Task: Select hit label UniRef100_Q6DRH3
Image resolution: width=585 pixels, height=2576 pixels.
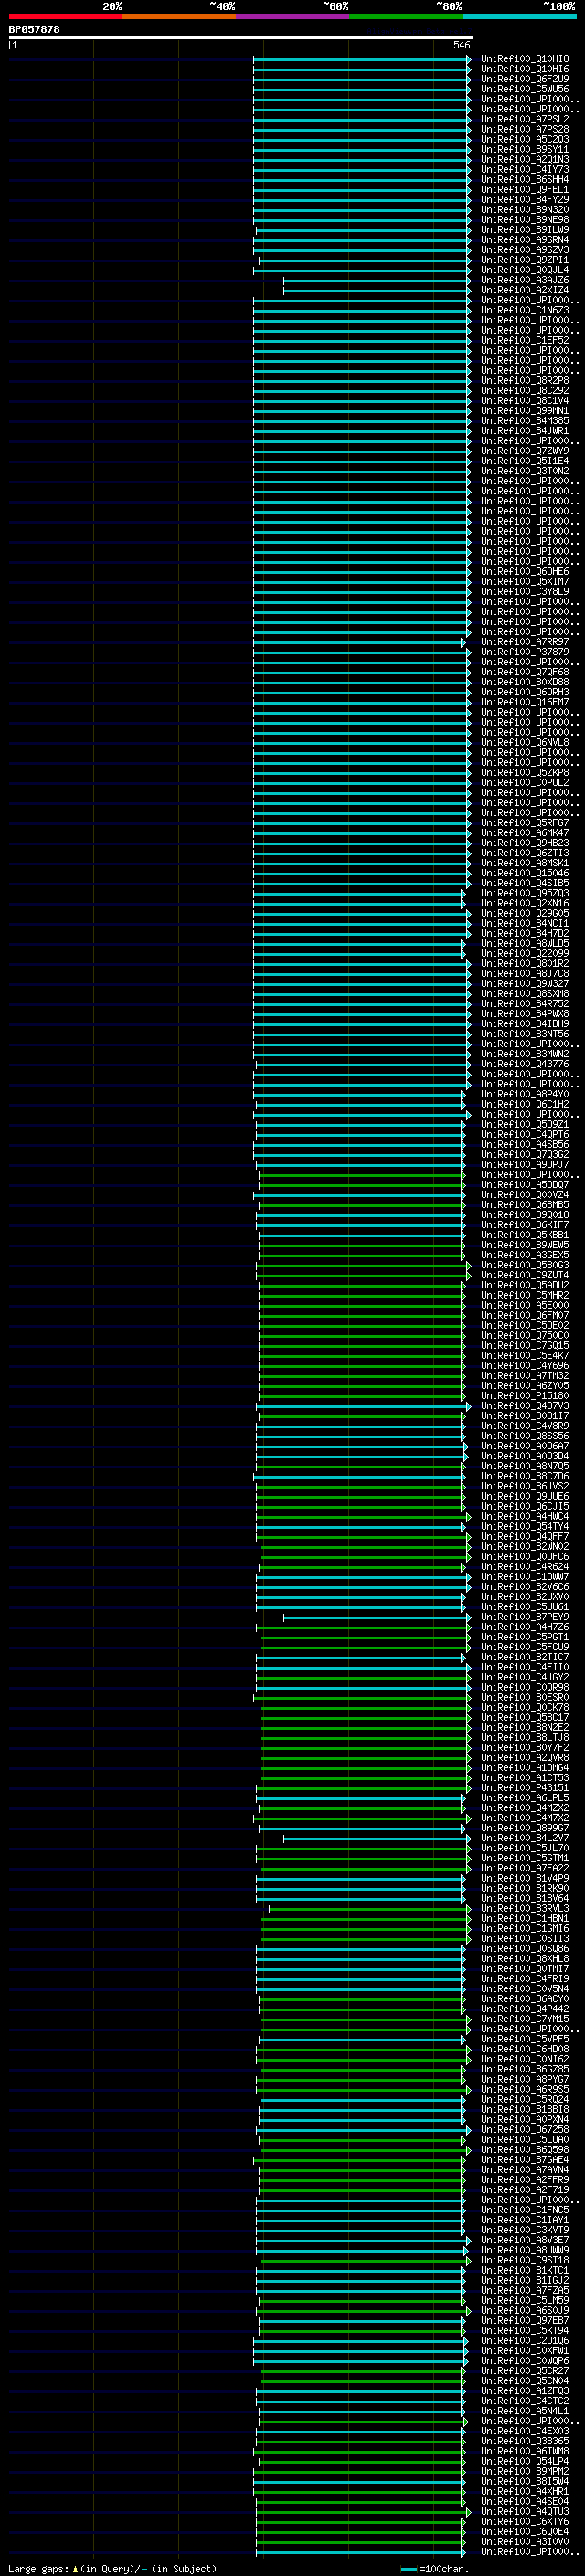Action: click(525, 692)
